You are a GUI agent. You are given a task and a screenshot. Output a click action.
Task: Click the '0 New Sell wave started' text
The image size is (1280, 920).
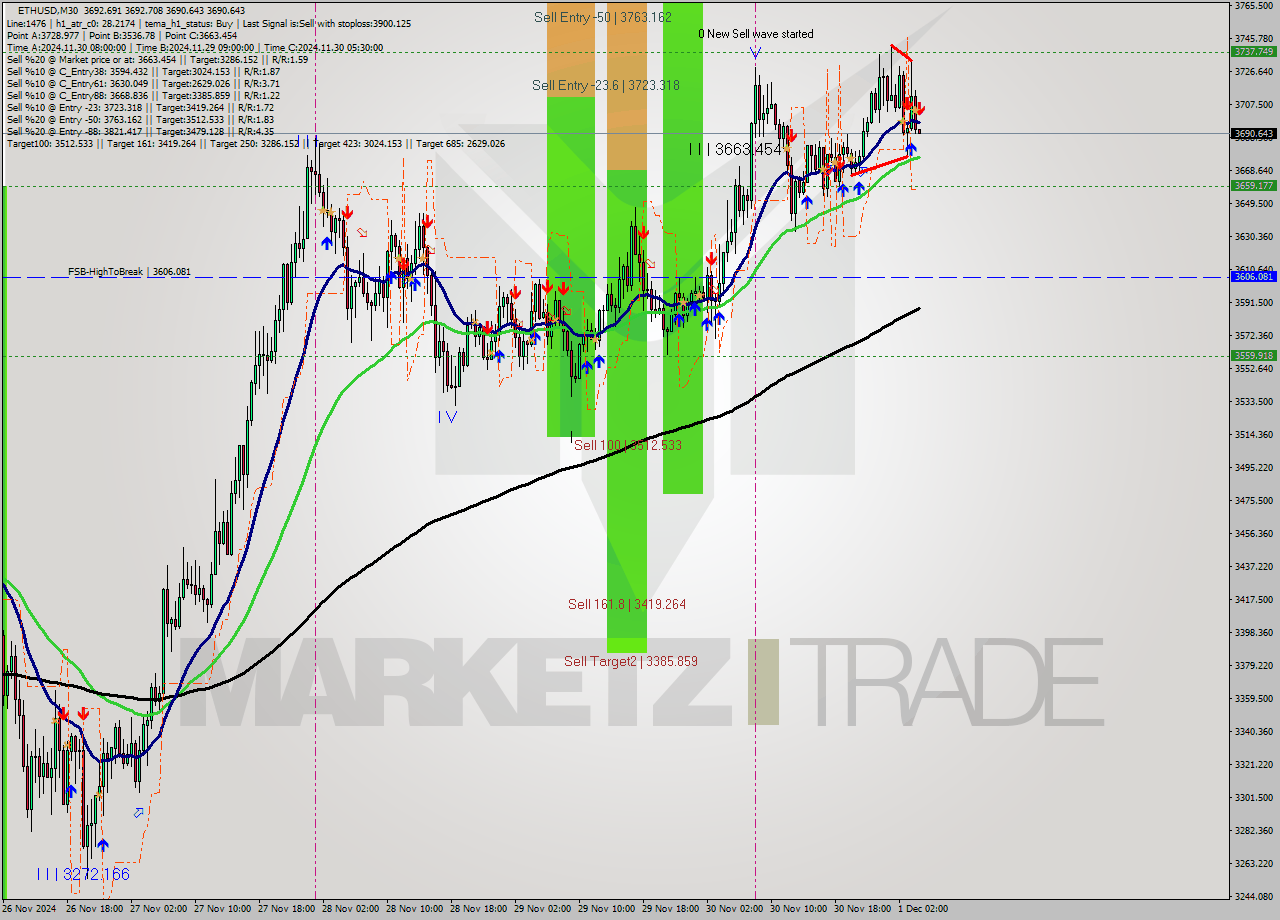[756, 34]
